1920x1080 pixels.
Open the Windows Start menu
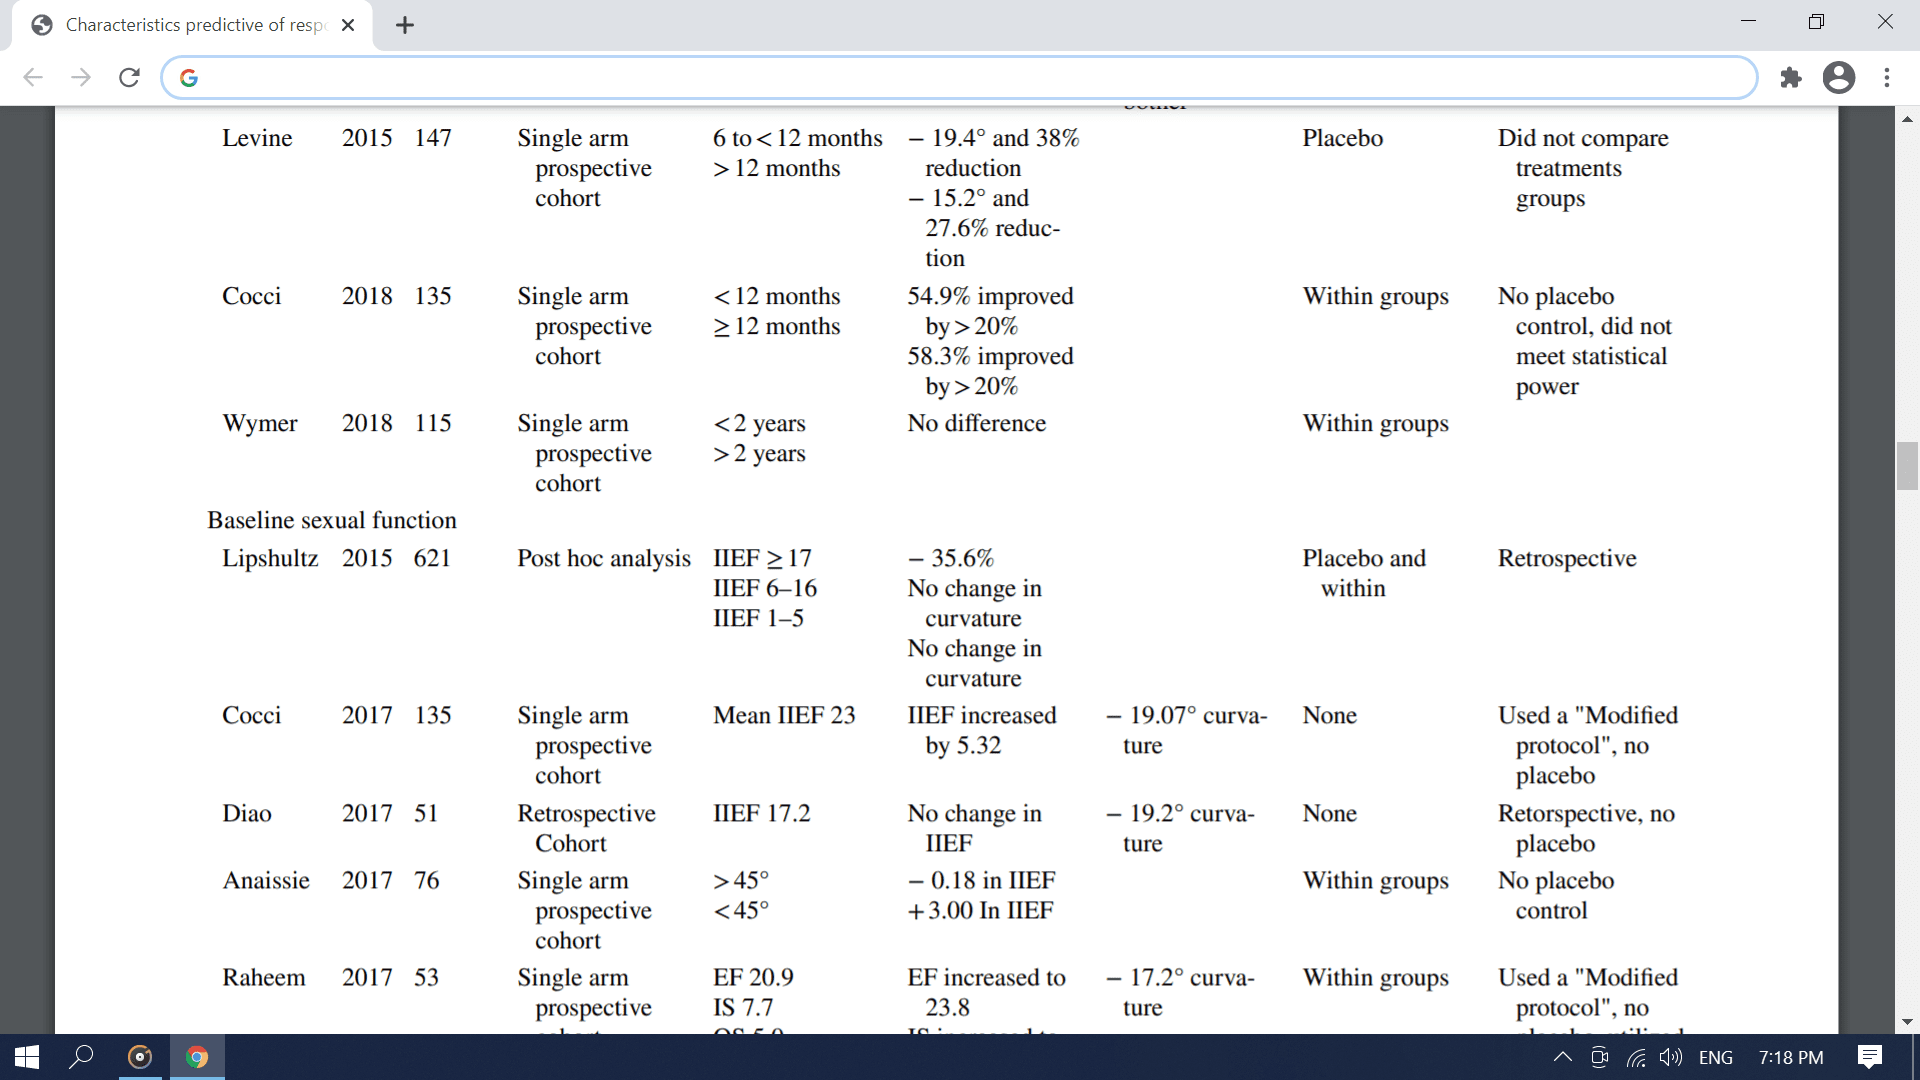(27, 1057)
